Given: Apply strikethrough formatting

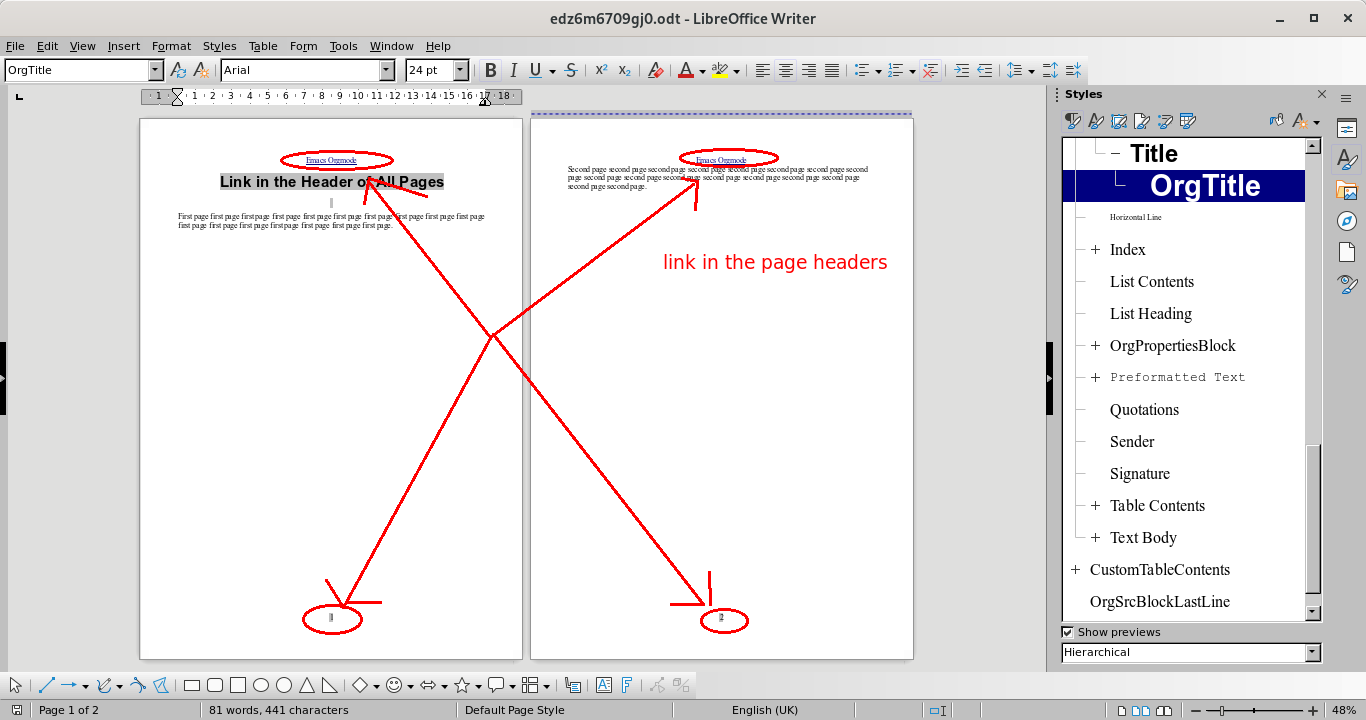Looking at the screenshot, I should (x=570, y=70).
